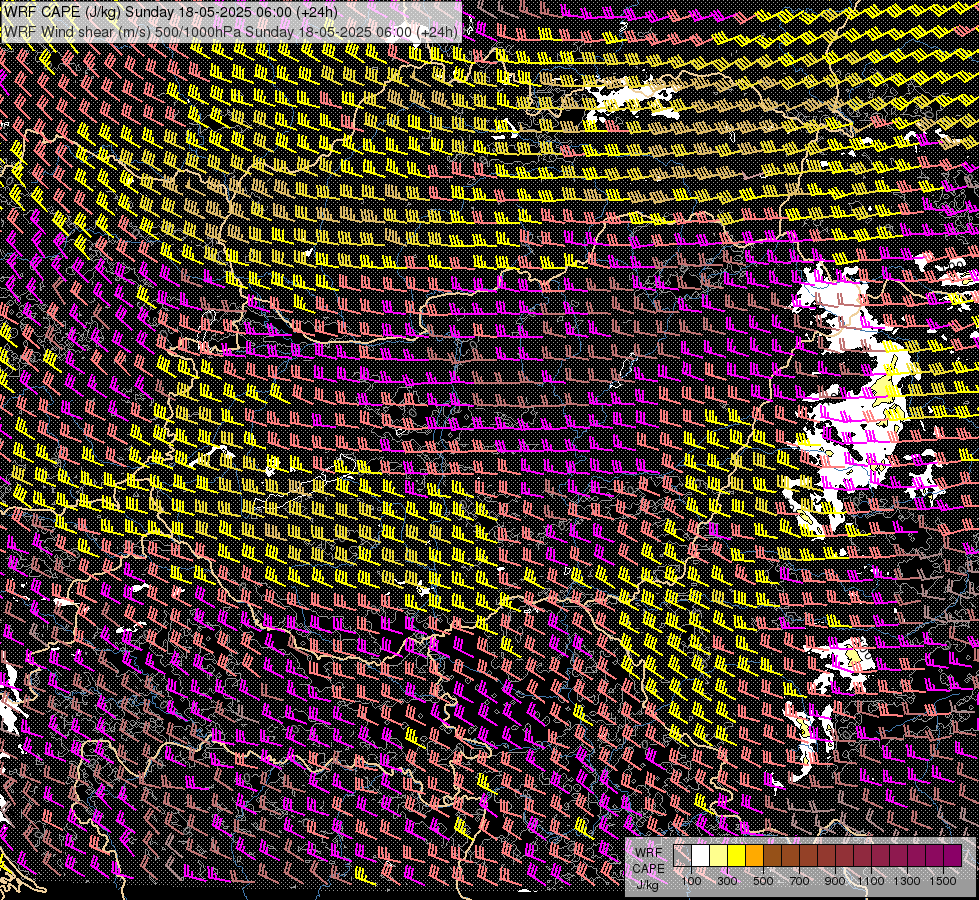The width and height of the screenshot is (979, 900).
Task: Click the WRF CAPE (J/kg) title line
Action: 171,12
